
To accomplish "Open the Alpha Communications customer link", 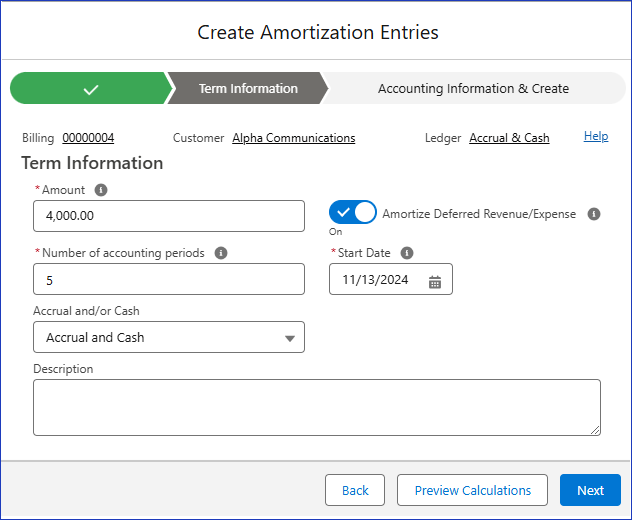I will [x=293, y=138].
